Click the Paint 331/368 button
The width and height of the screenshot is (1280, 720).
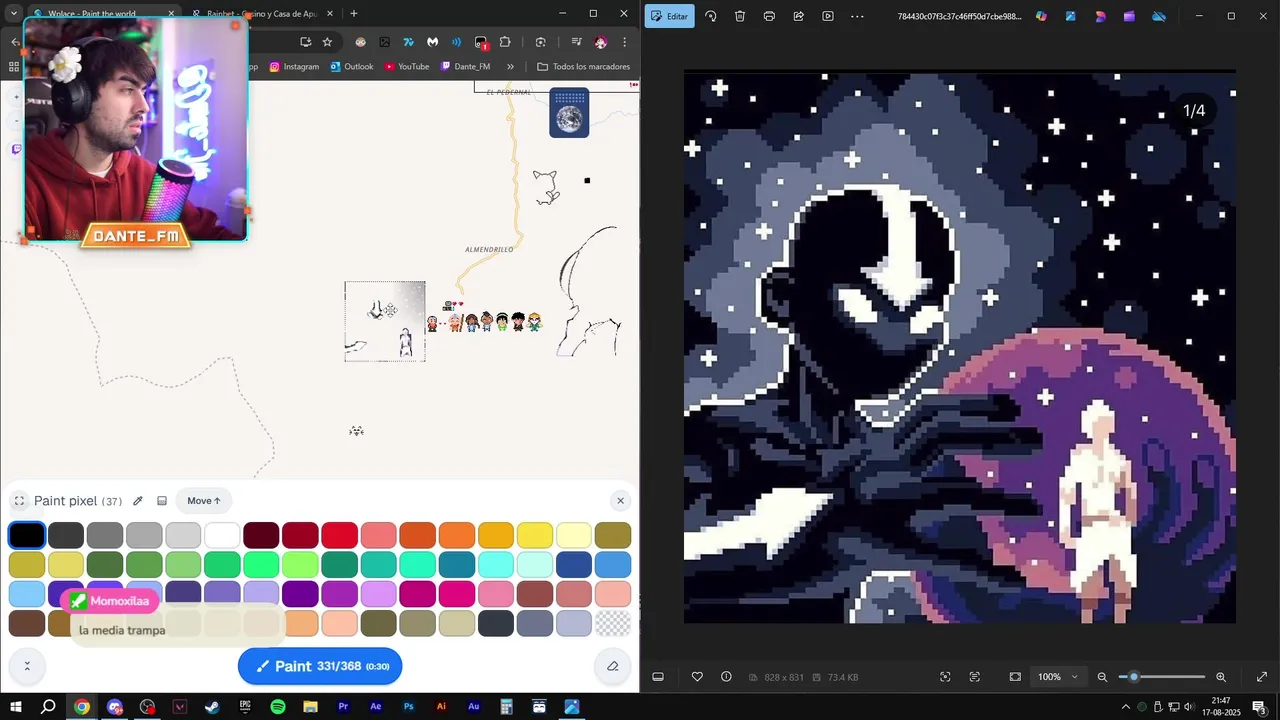tap(320, 666)
